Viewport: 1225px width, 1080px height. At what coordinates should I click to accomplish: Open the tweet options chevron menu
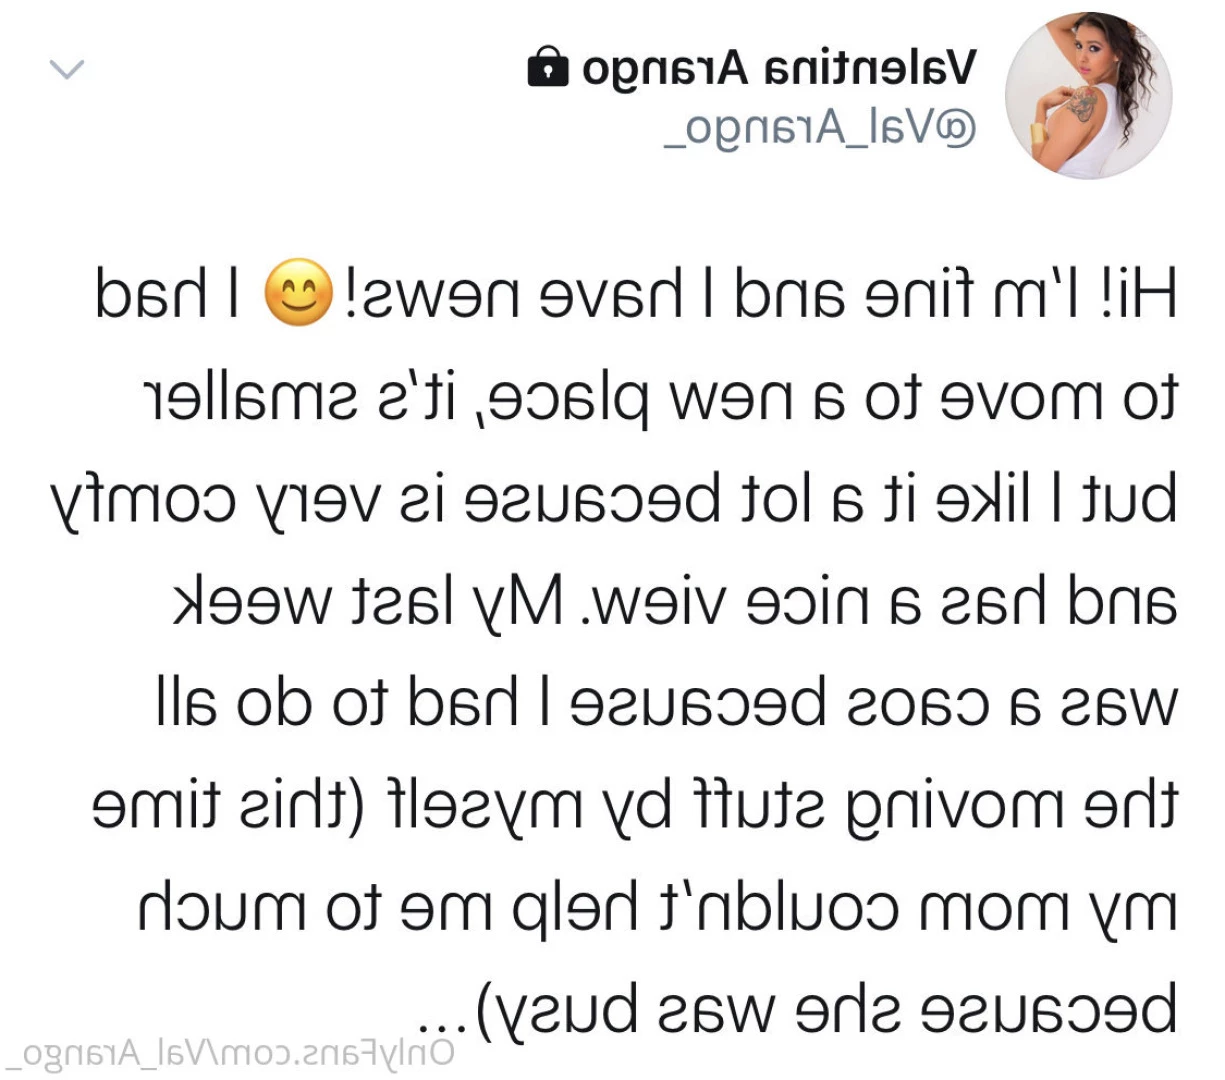67,70
